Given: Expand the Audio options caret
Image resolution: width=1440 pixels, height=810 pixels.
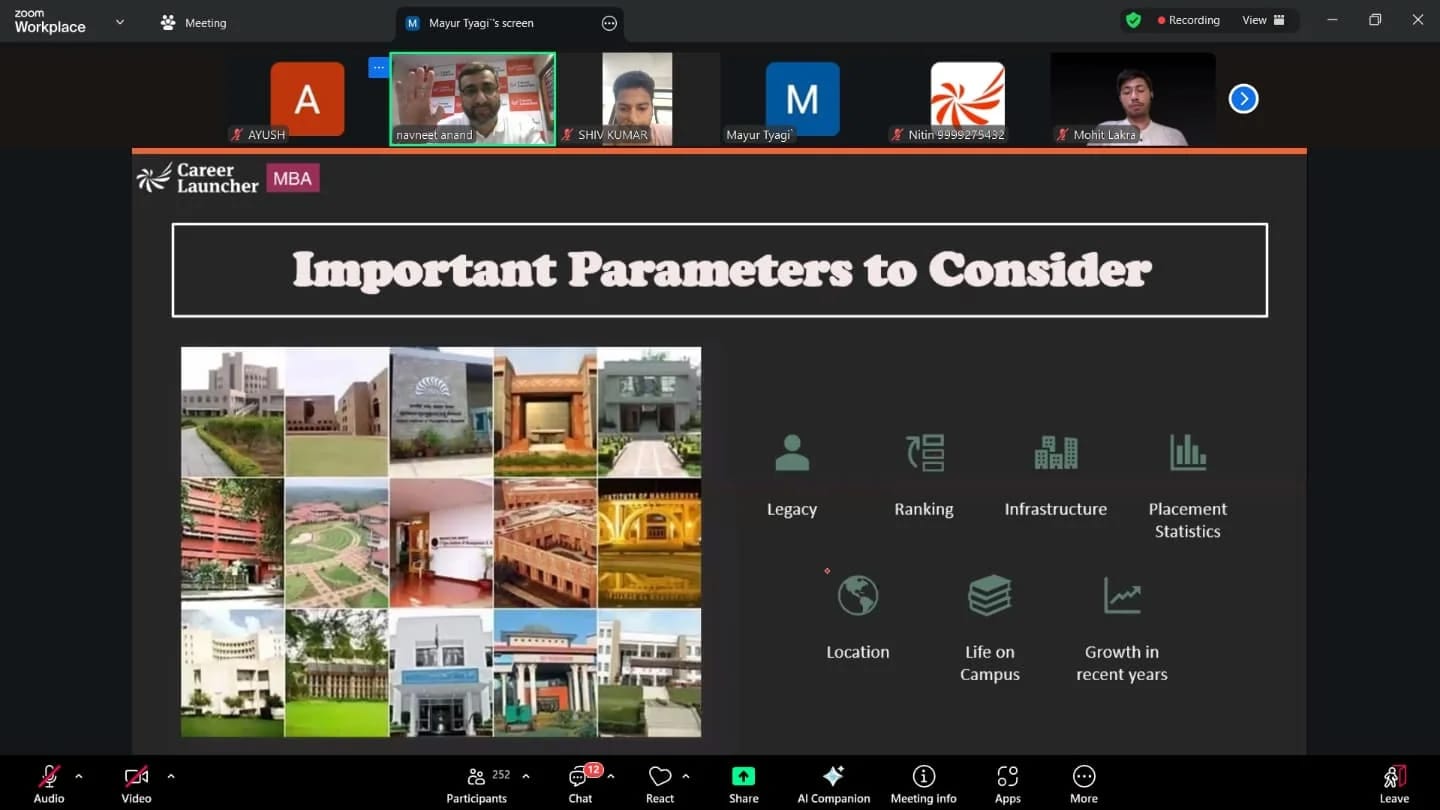Looking at the screenshot, I should tap(79, 776).
